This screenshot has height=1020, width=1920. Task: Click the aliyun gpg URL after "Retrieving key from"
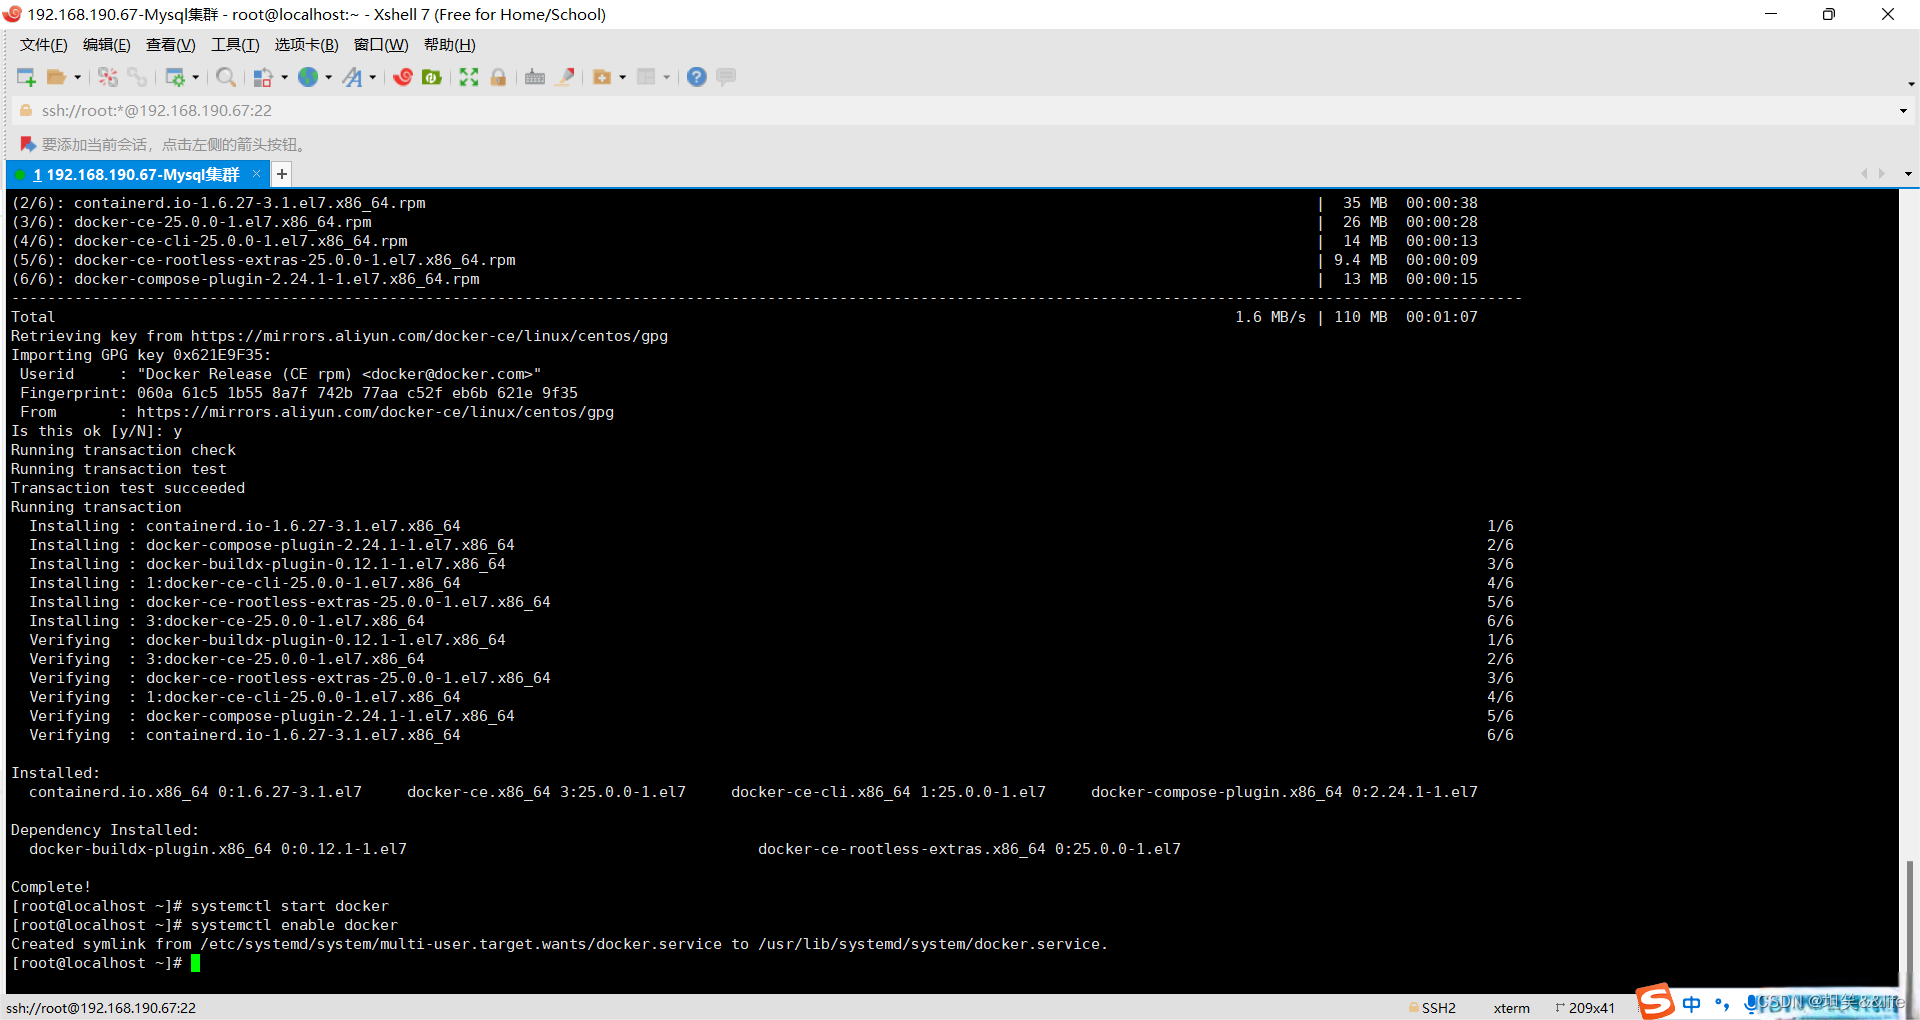point(429,336)
